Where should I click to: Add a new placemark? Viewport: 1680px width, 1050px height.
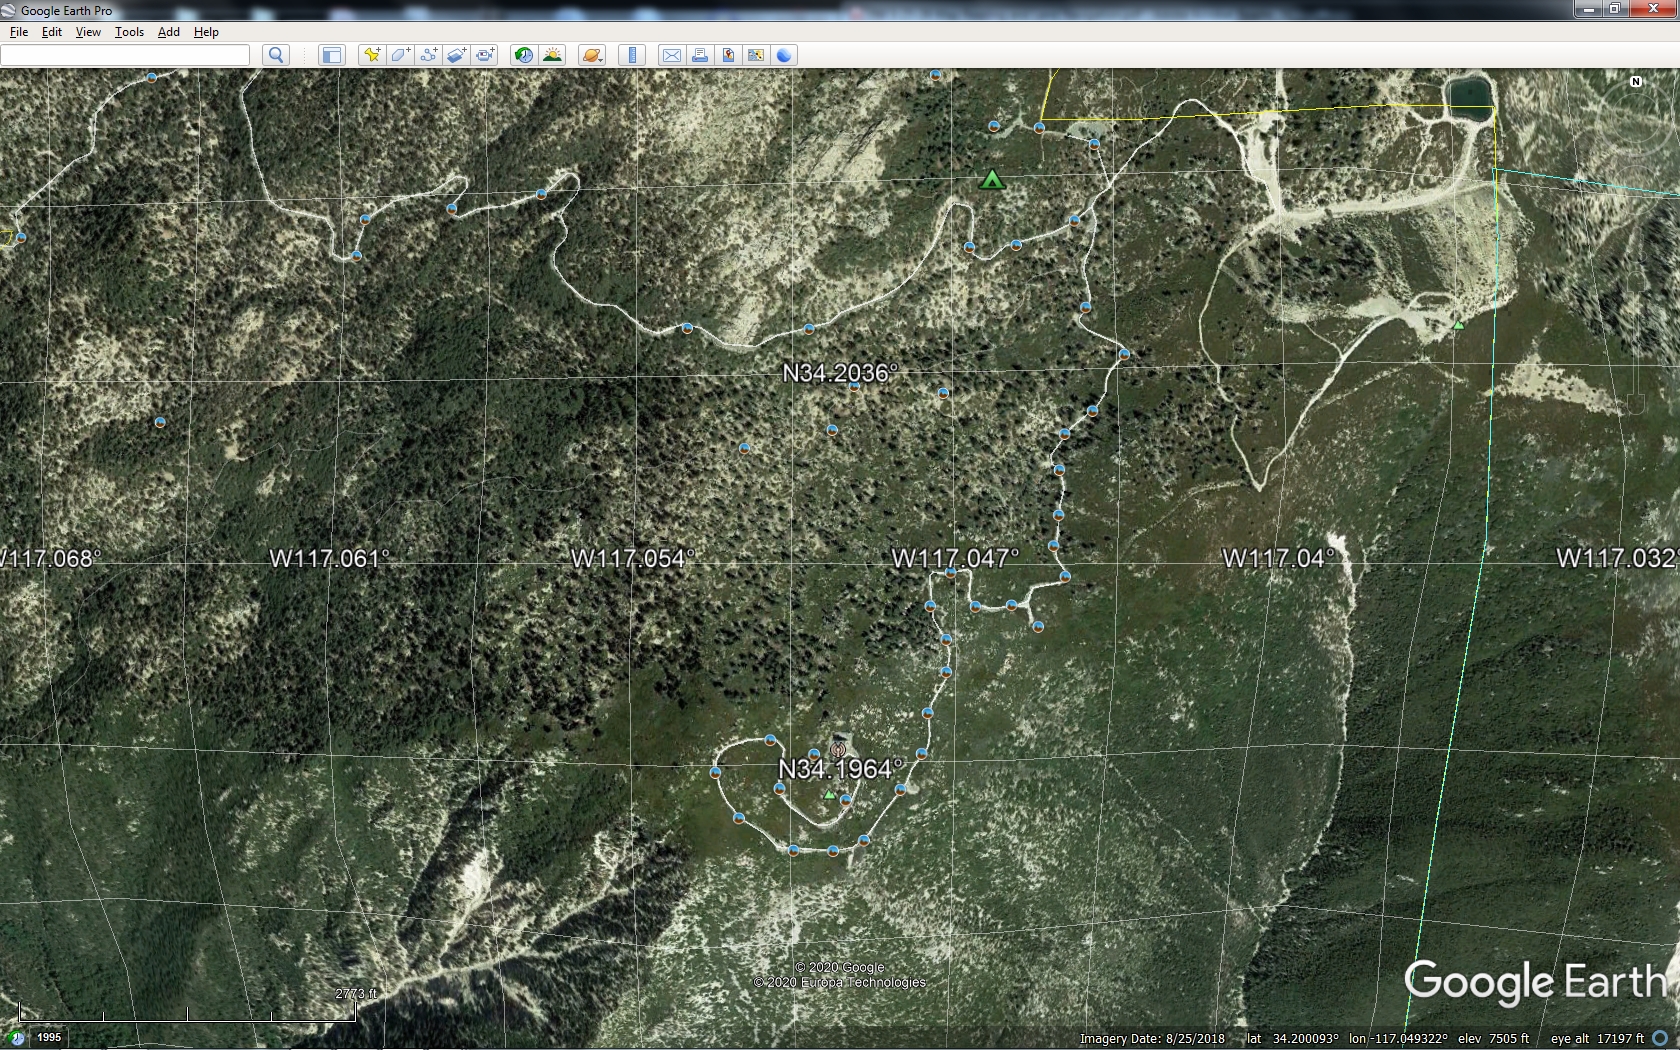(x=372, y=55)
